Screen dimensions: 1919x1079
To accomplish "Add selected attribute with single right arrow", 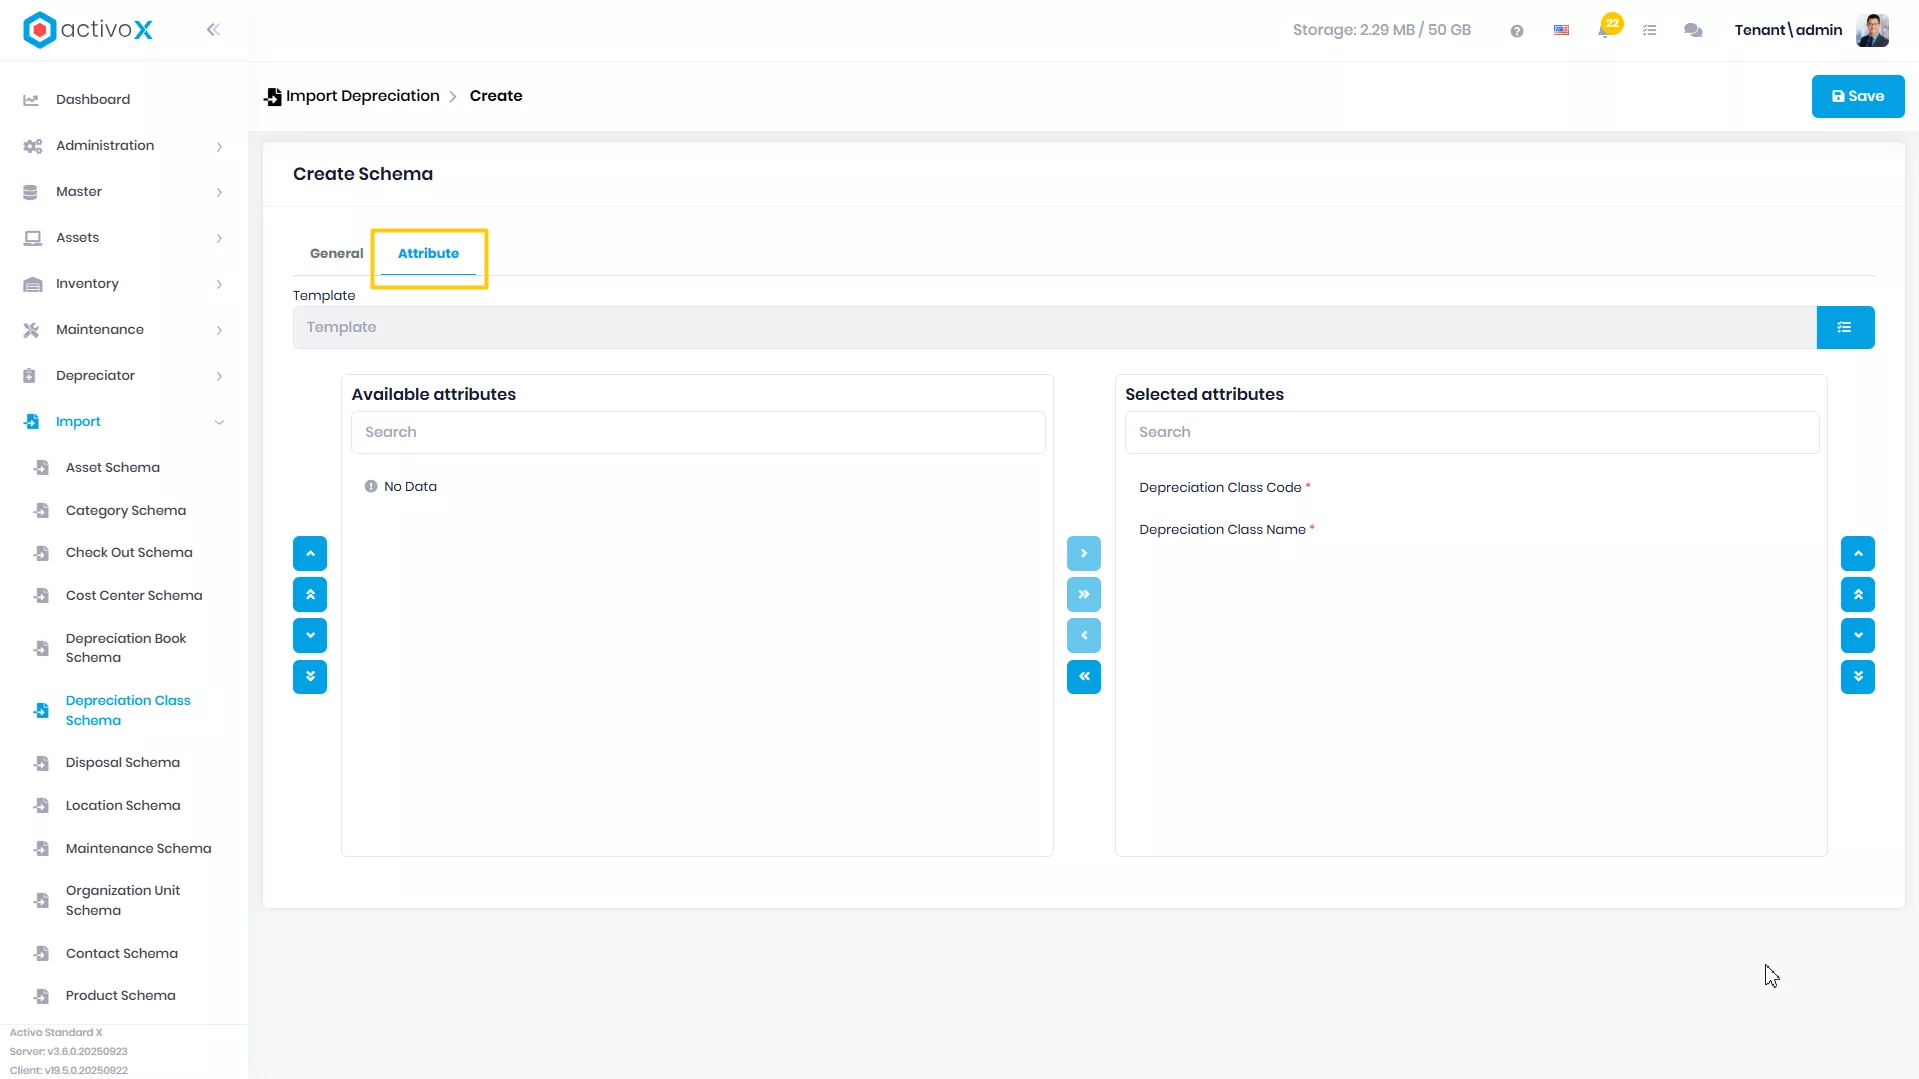I will 1084,553.
